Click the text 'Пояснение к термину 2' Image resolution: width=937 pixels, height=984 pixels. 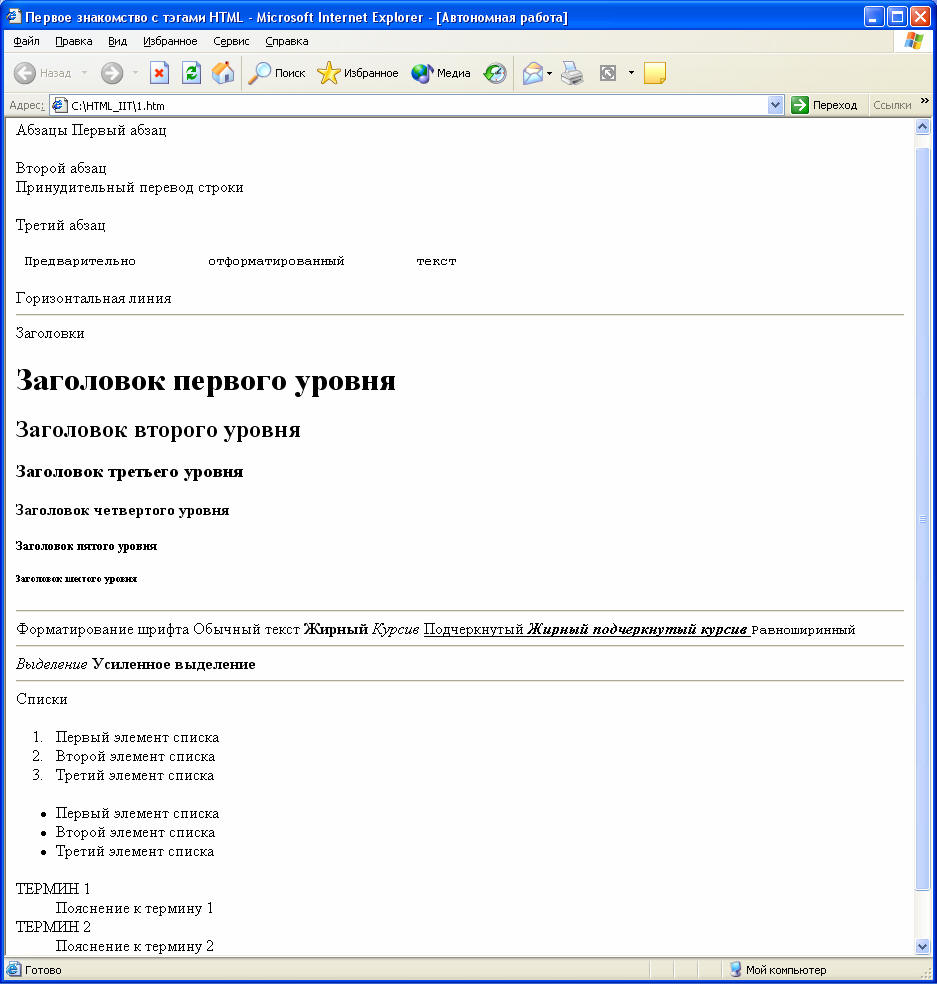(135, 946)
